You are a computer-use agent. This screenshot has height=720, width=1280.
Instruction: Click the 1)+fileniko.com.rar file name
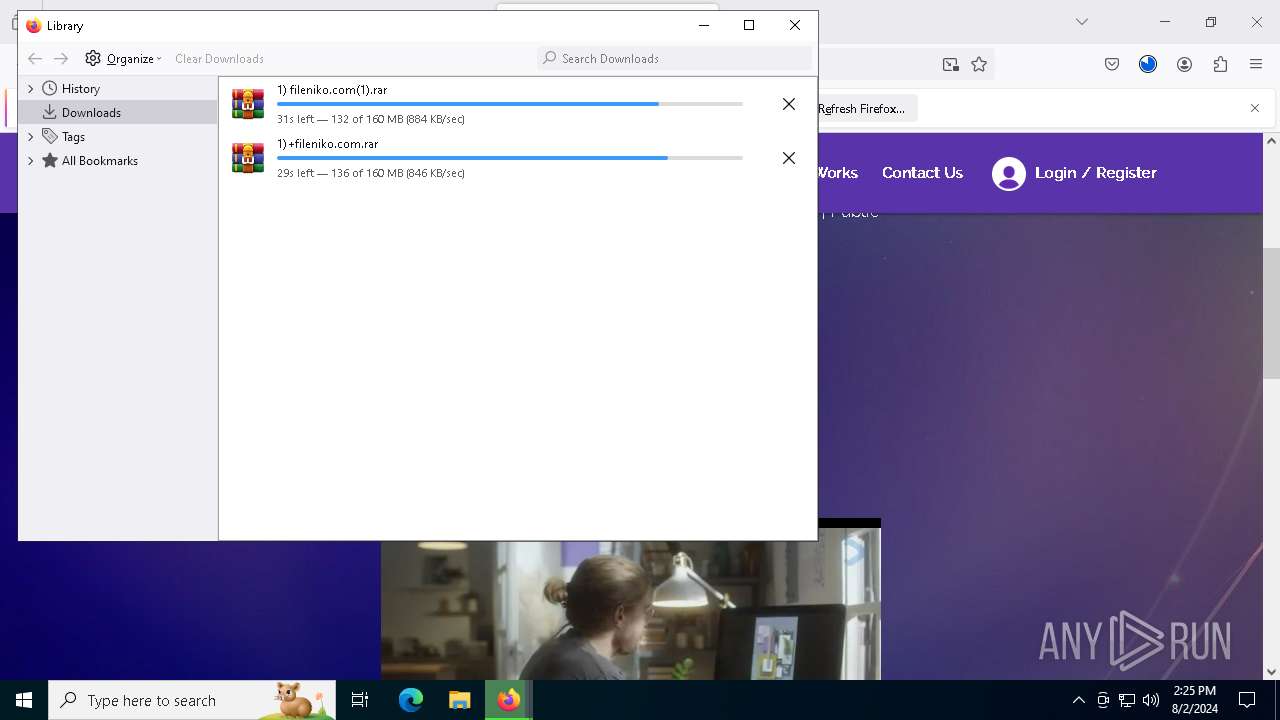(x=327, y=144)
